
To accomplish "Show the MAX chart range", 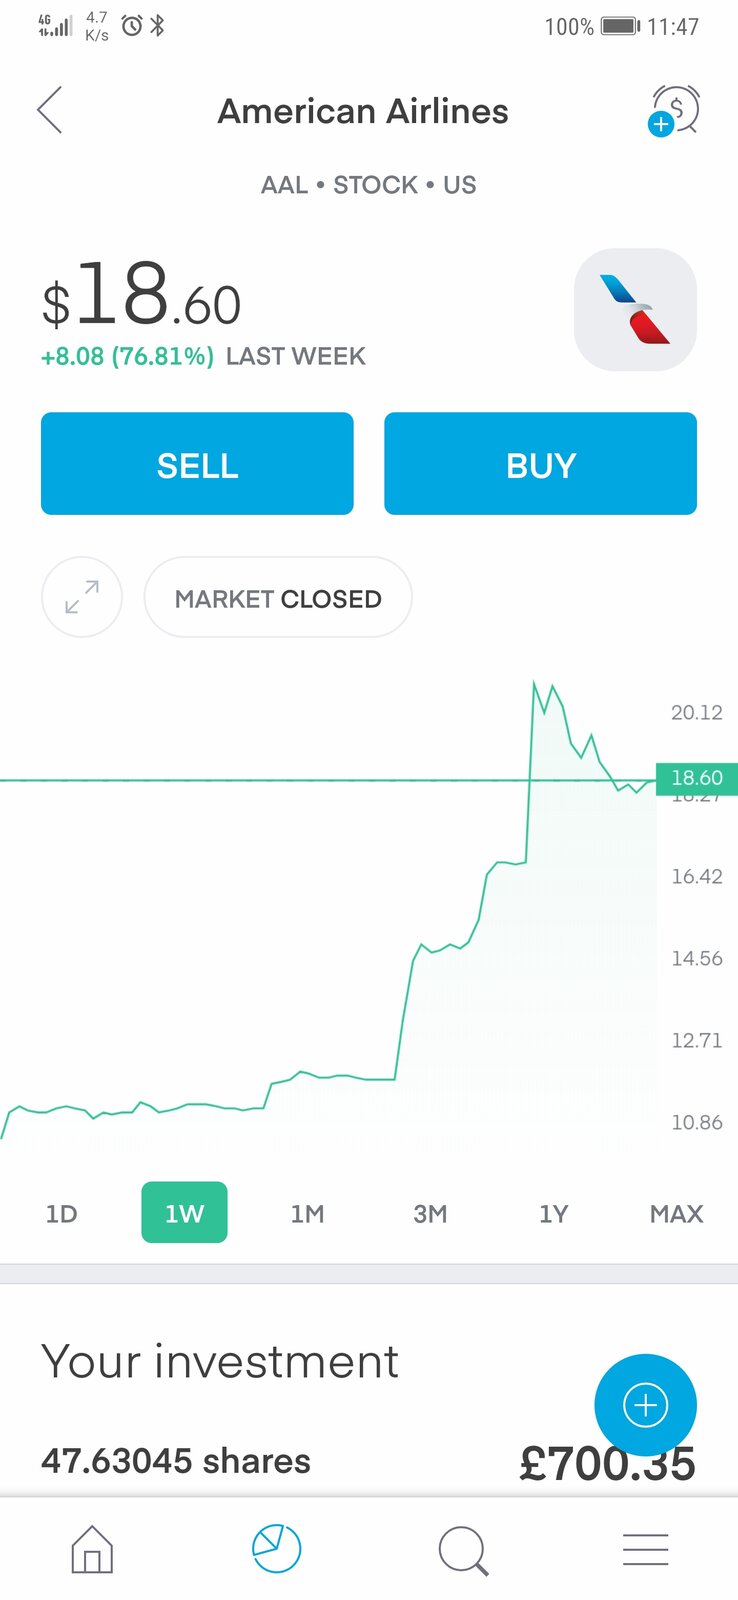I will (x=676, y=1213).
